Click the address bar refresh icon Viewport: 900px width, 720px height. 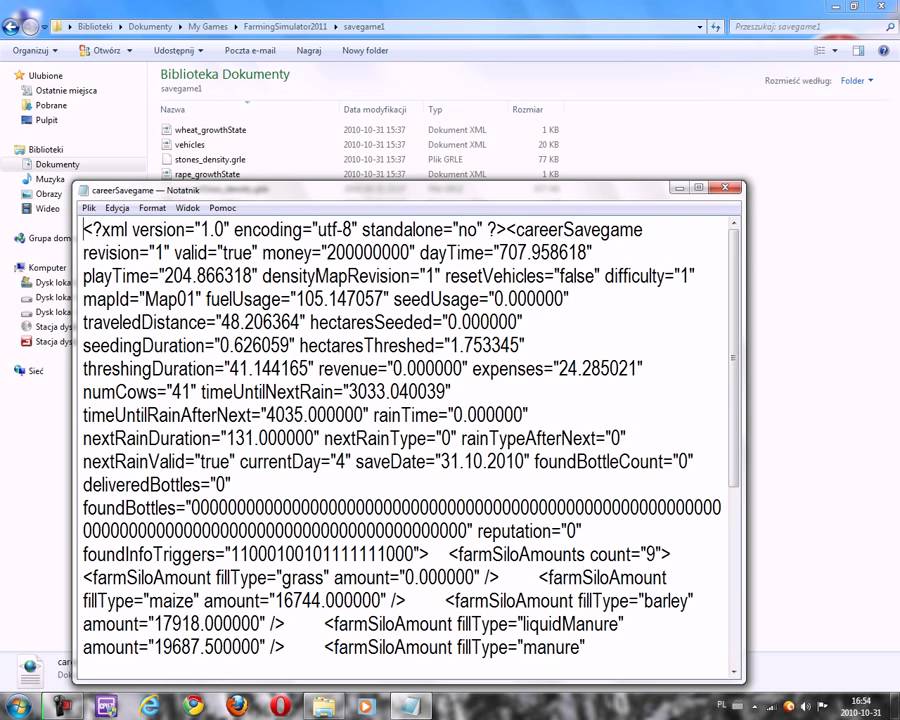click(715, 26)
